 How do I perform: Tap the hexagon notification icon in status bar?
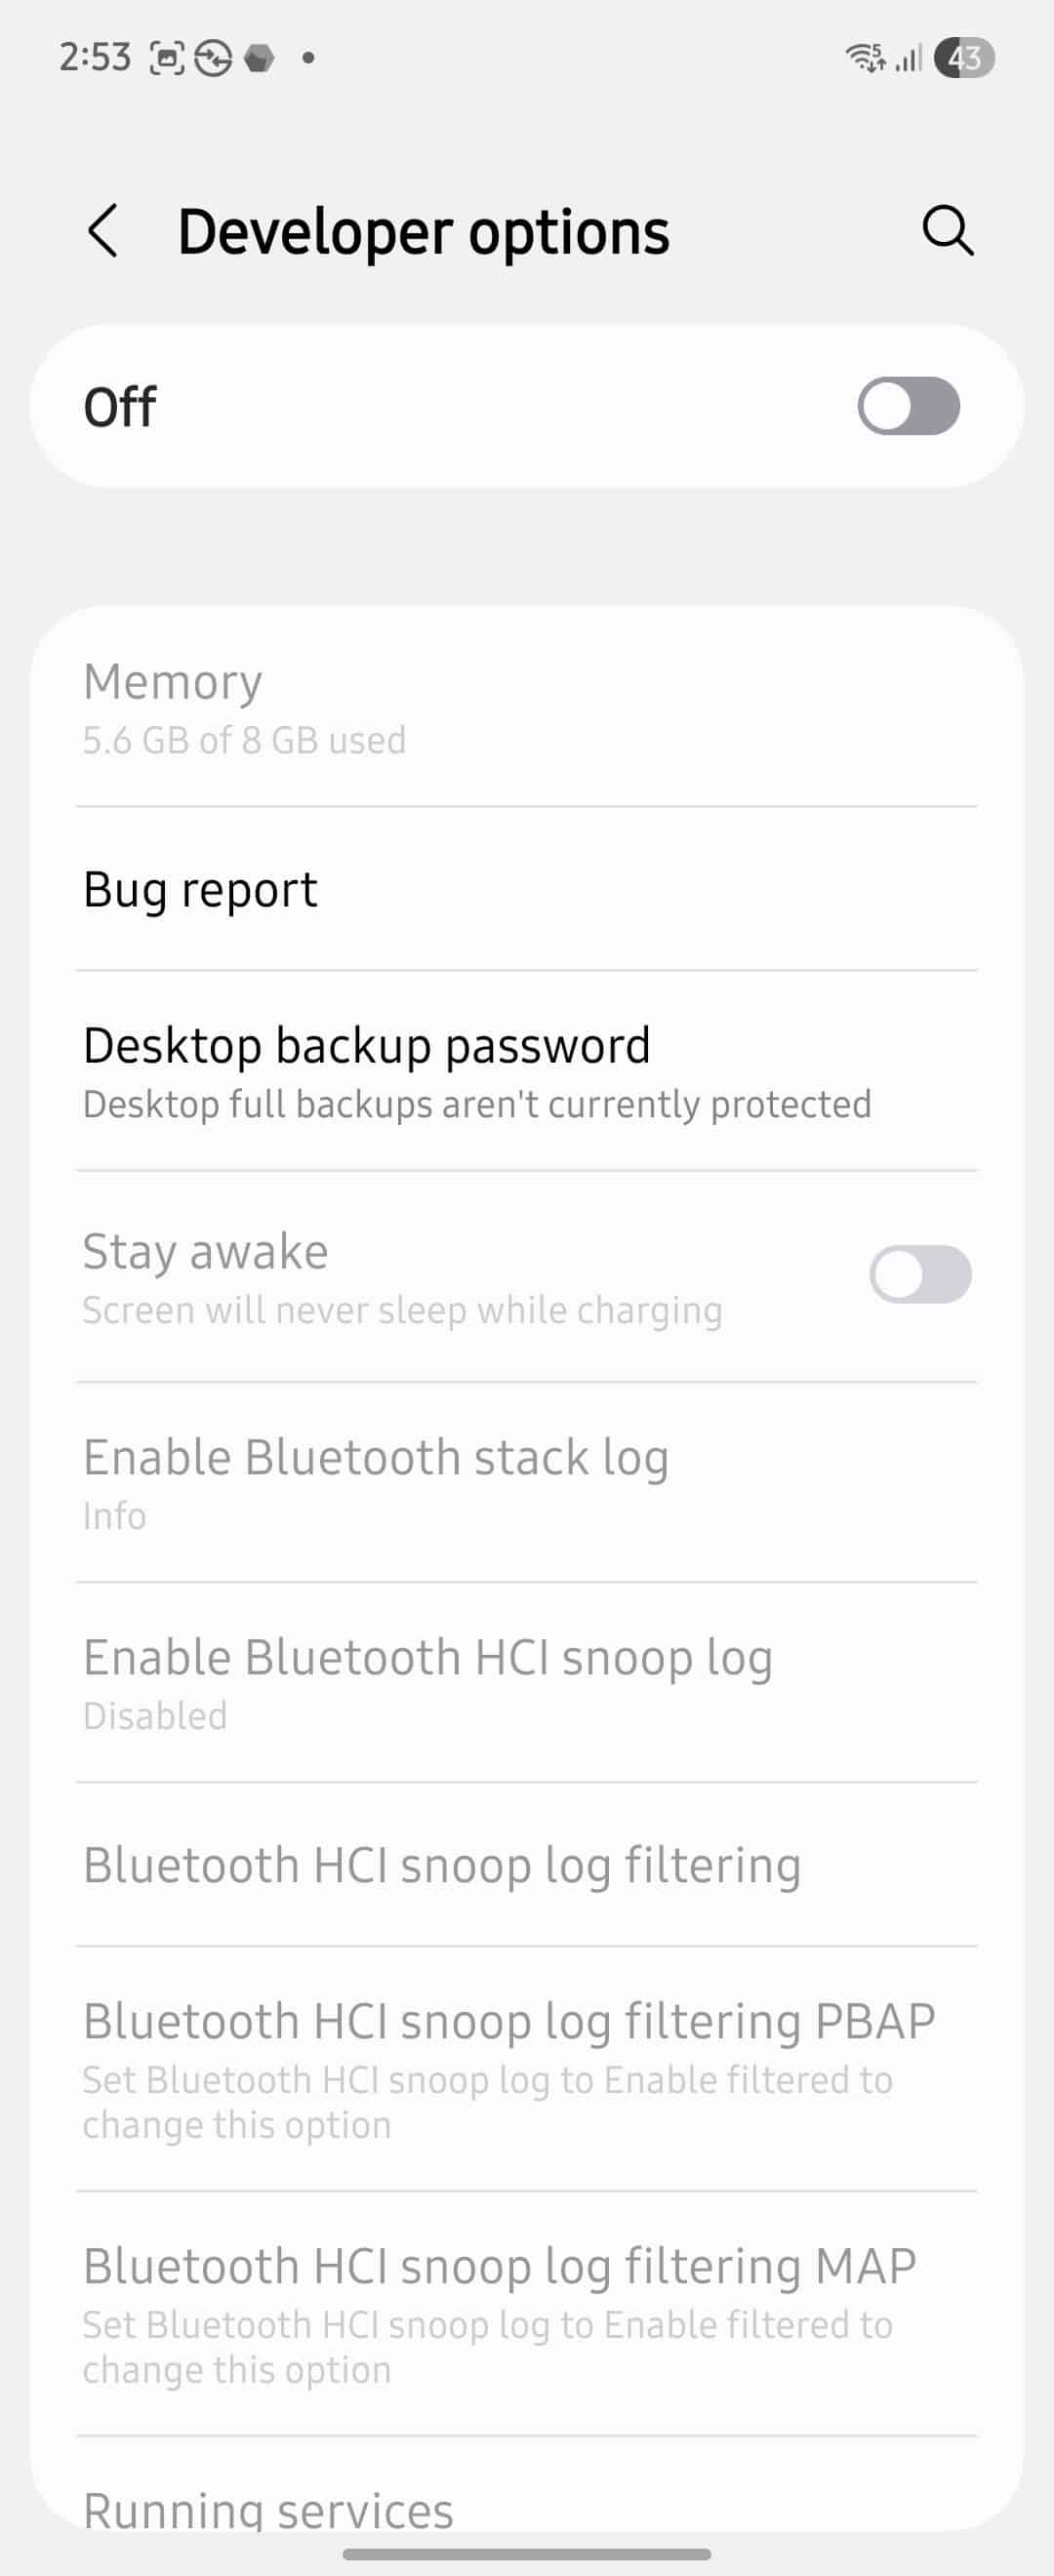[260, 59]
